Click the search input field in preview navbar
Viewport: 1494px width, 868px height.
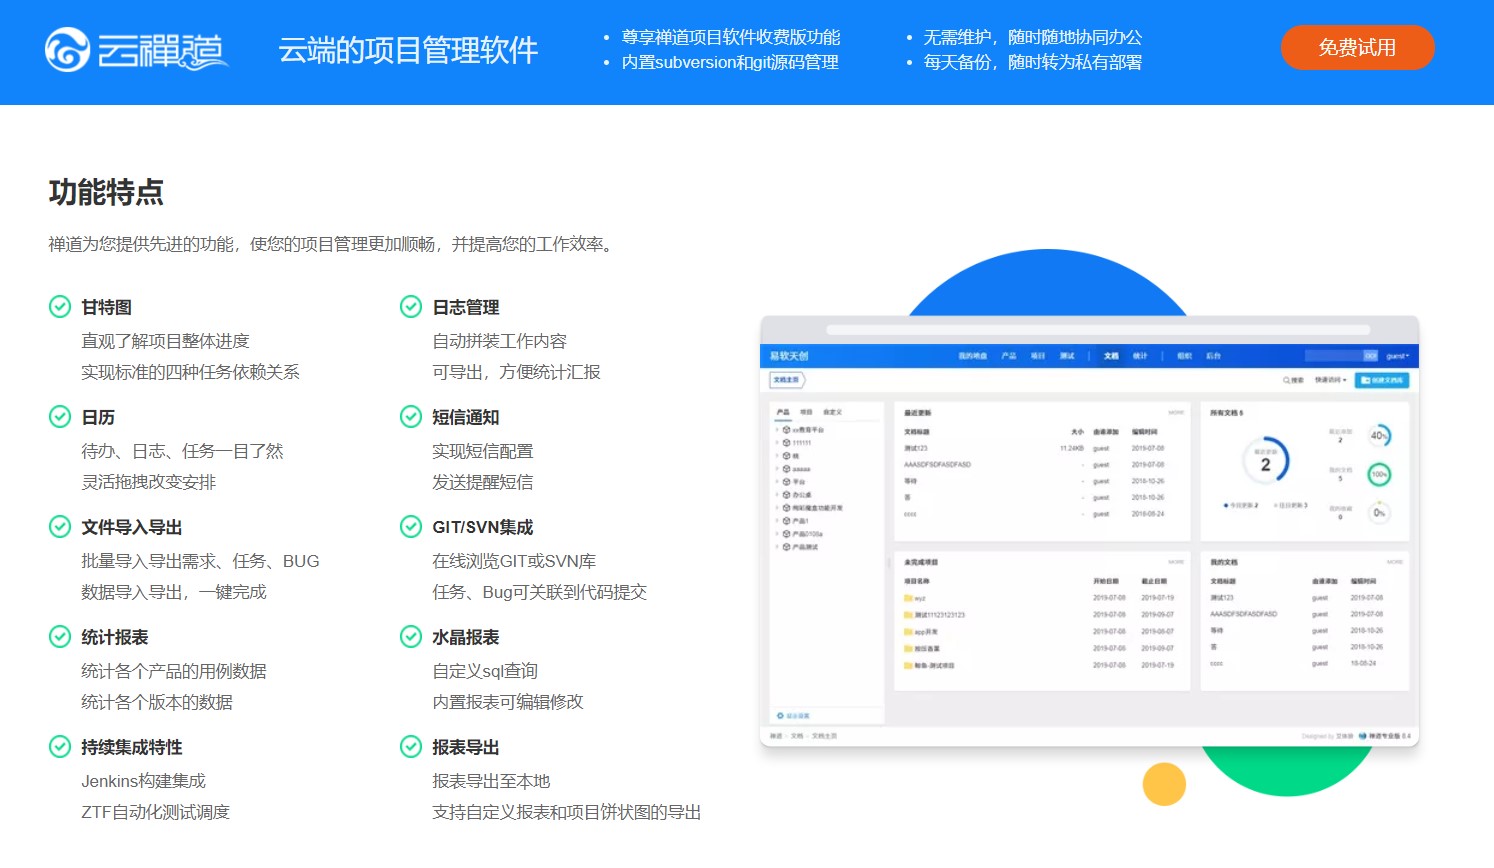1333,356
